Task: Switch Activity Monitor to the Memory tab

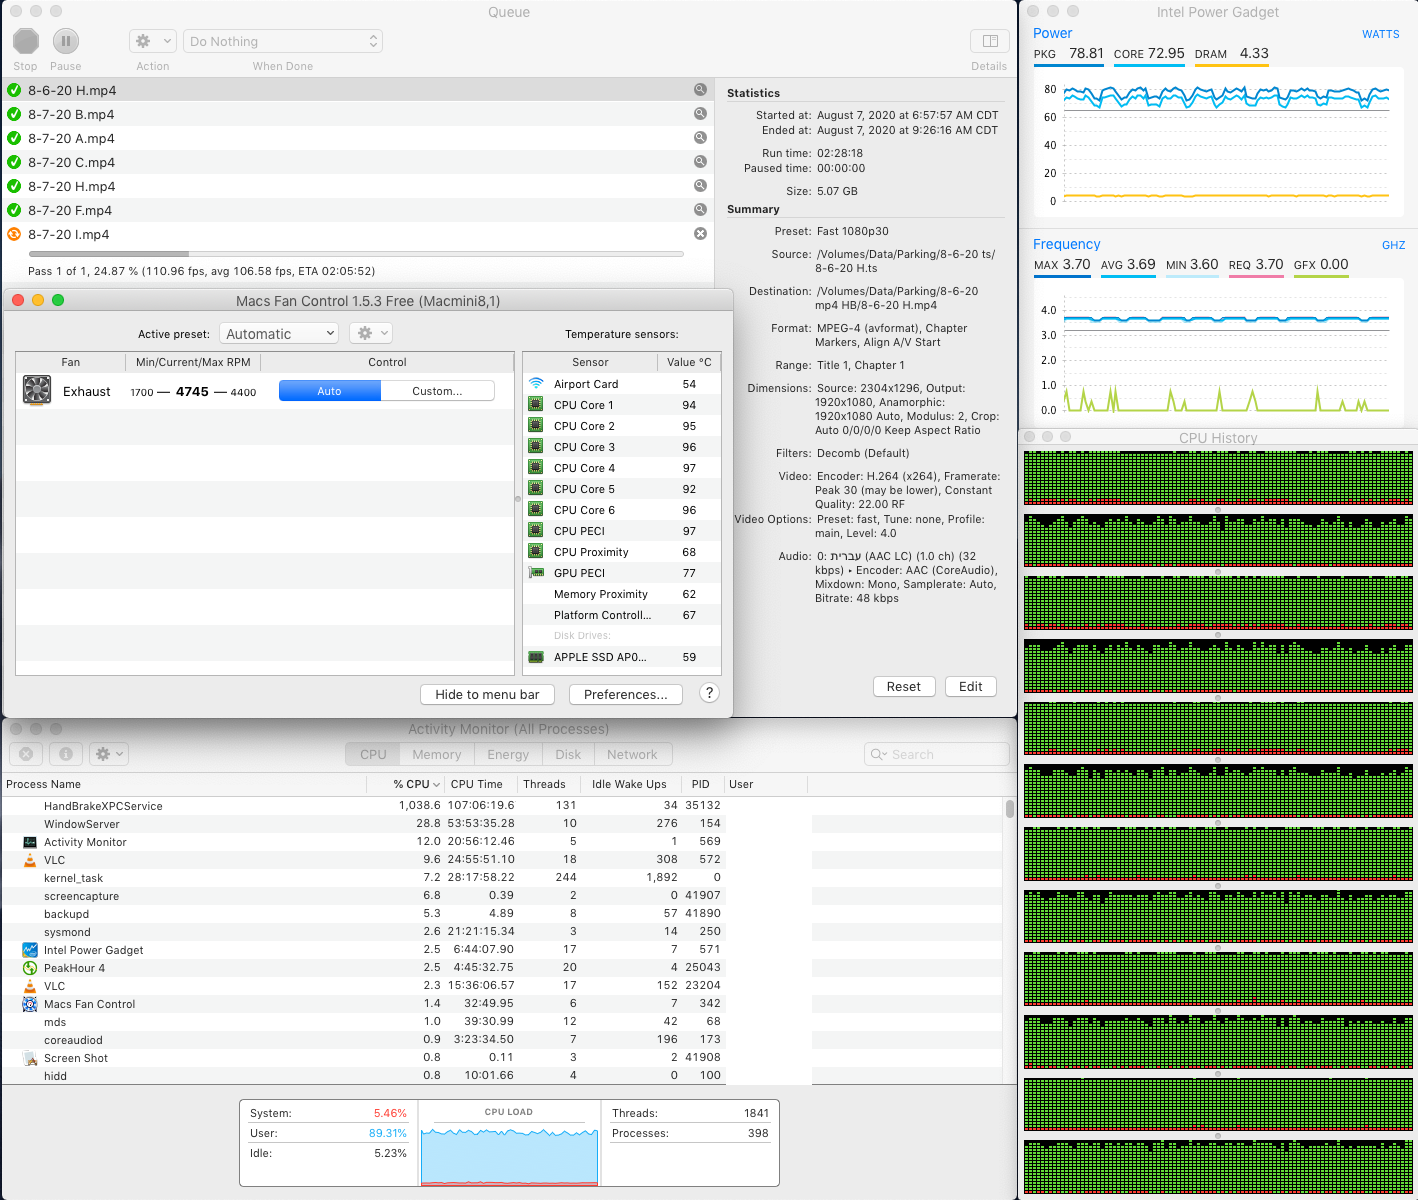Action: 436,754
